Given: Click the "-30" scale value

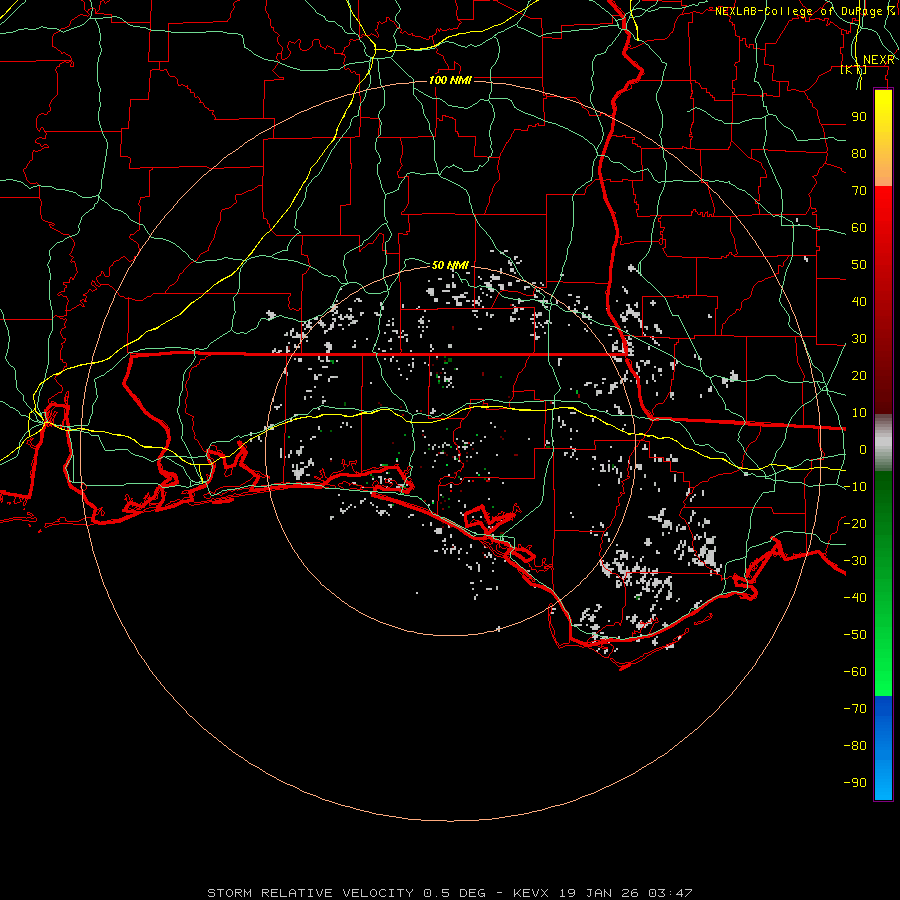Looking at the screenshot, I should 855,561.
